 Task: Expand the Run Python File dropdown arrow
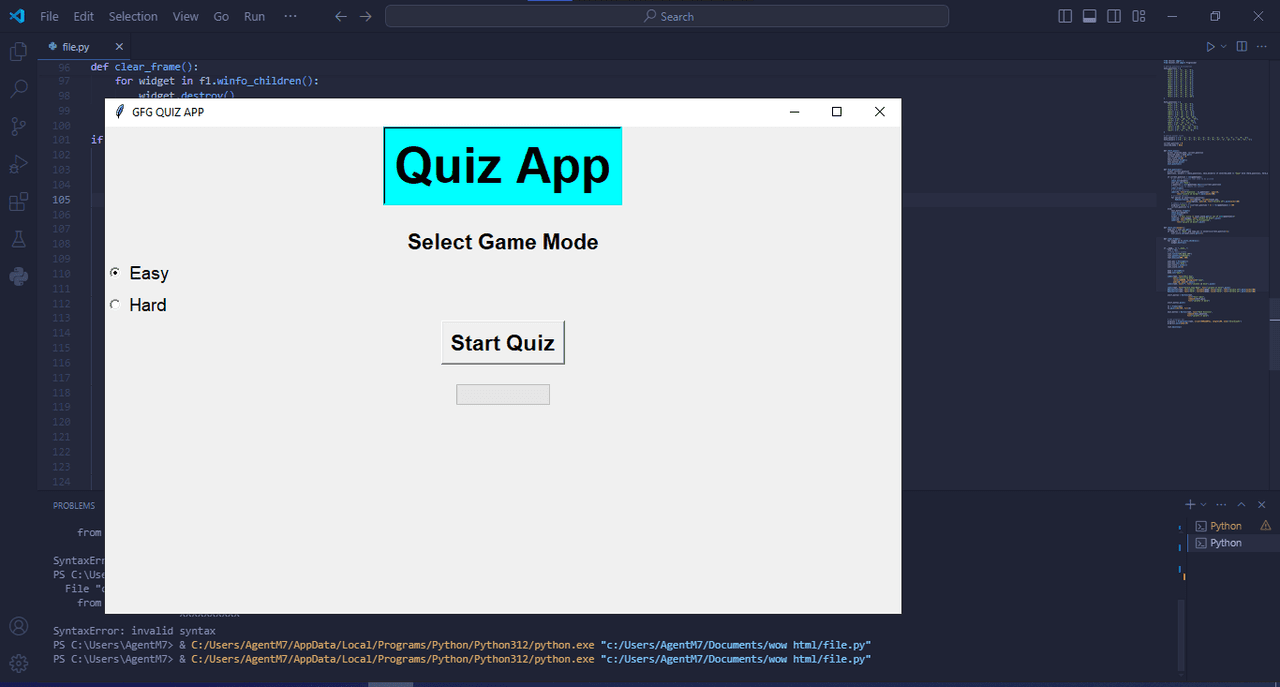[1222, 47]
